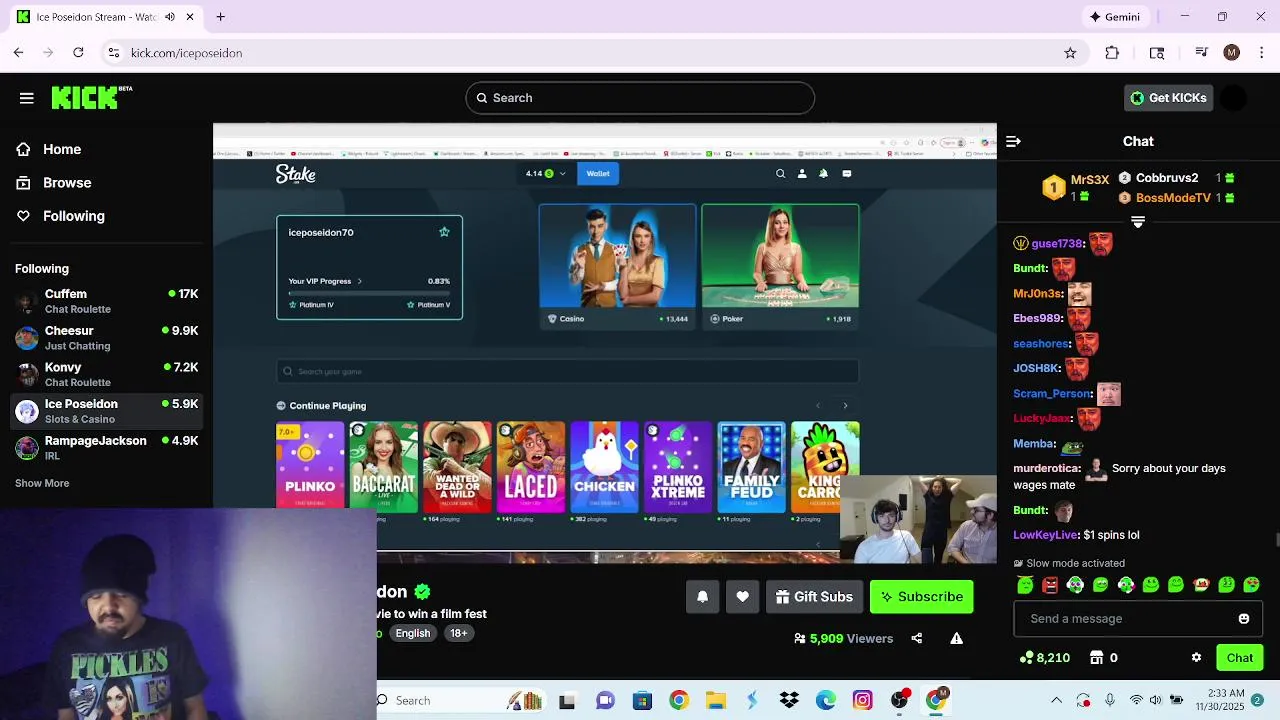
Task: Open the Chrome extensions puzzle icon
Action: [x=1112, y=53]
